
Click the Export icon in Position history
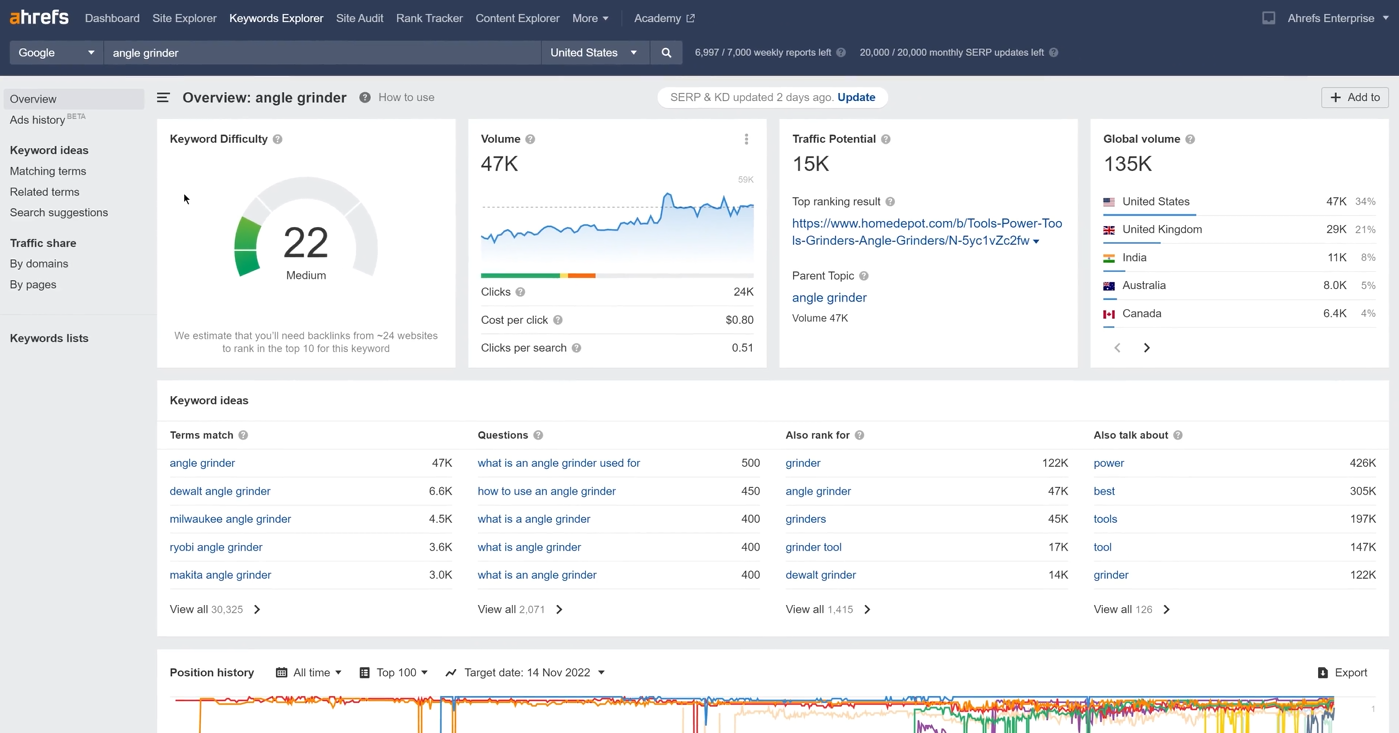point(1323,673)
